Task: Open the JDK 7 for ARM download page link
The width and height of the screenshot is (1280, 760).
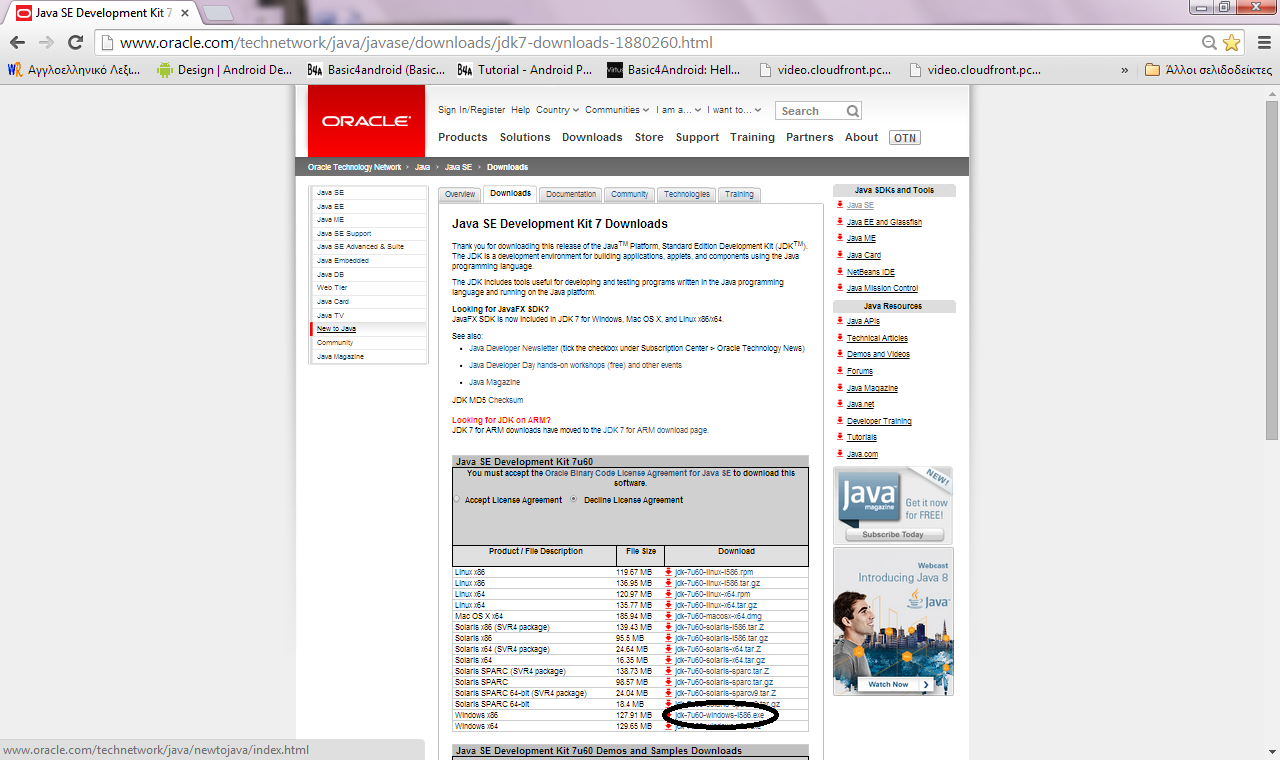Action: 656,430
